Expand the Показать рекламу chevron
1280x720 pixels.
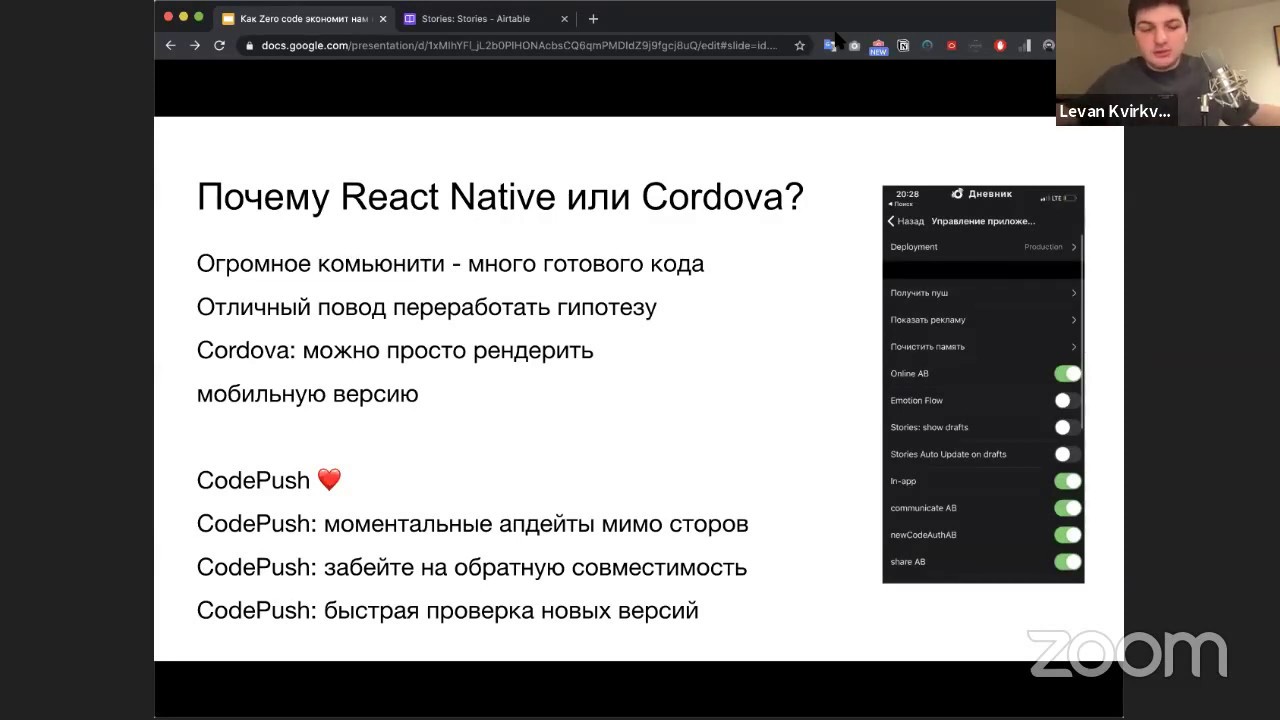click(x=1074, y=320)
